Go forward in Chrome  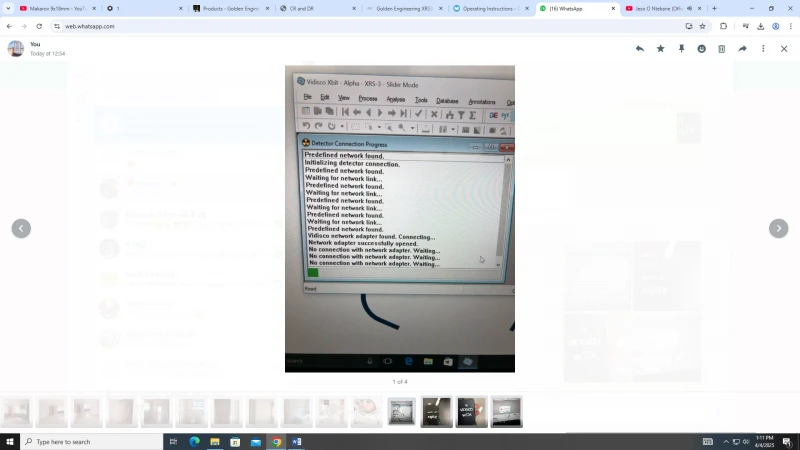(x=24, y=26)
